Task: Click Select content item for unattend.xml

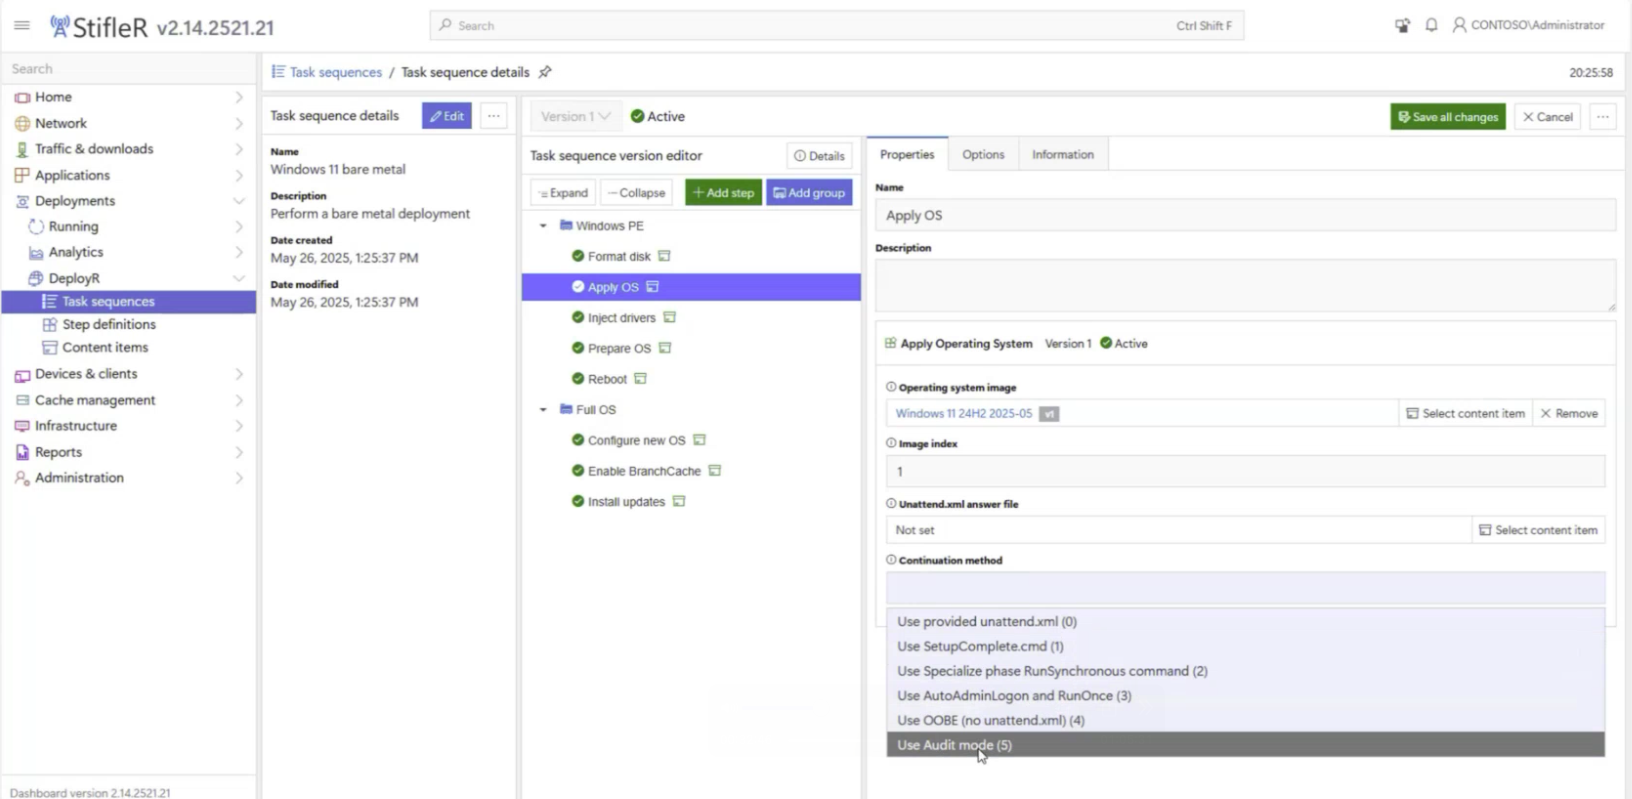Action: [x=1538, y=530]
